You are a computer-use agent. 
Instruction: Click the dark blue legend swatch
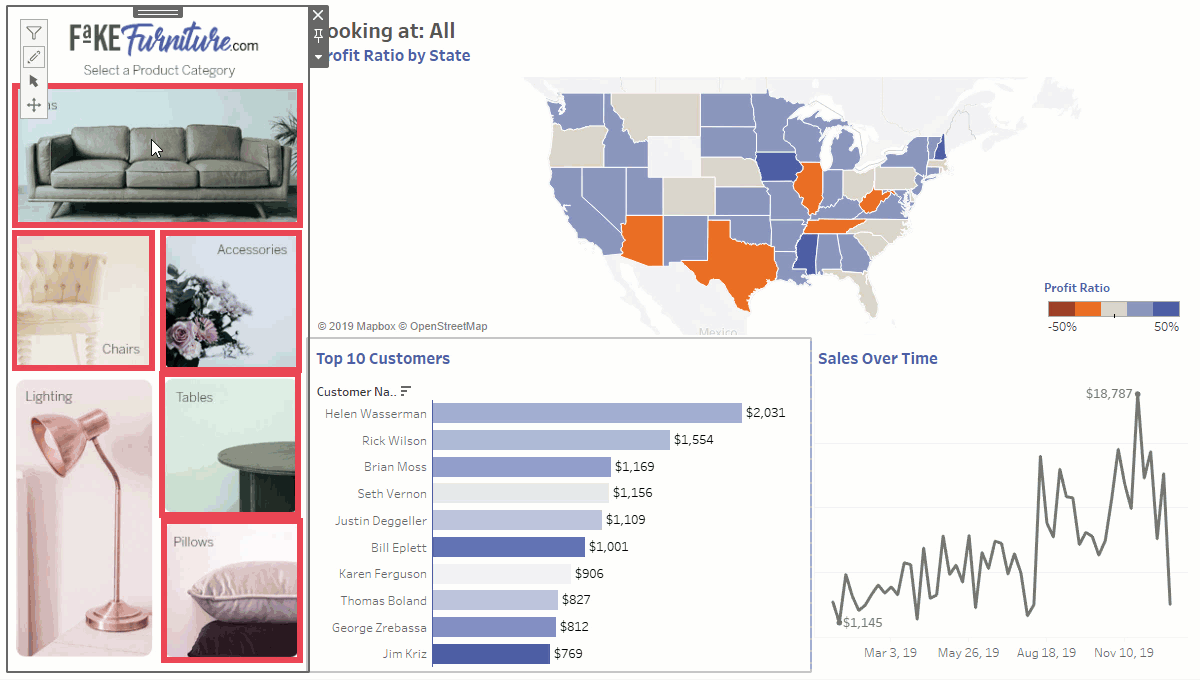[1166, 309]
